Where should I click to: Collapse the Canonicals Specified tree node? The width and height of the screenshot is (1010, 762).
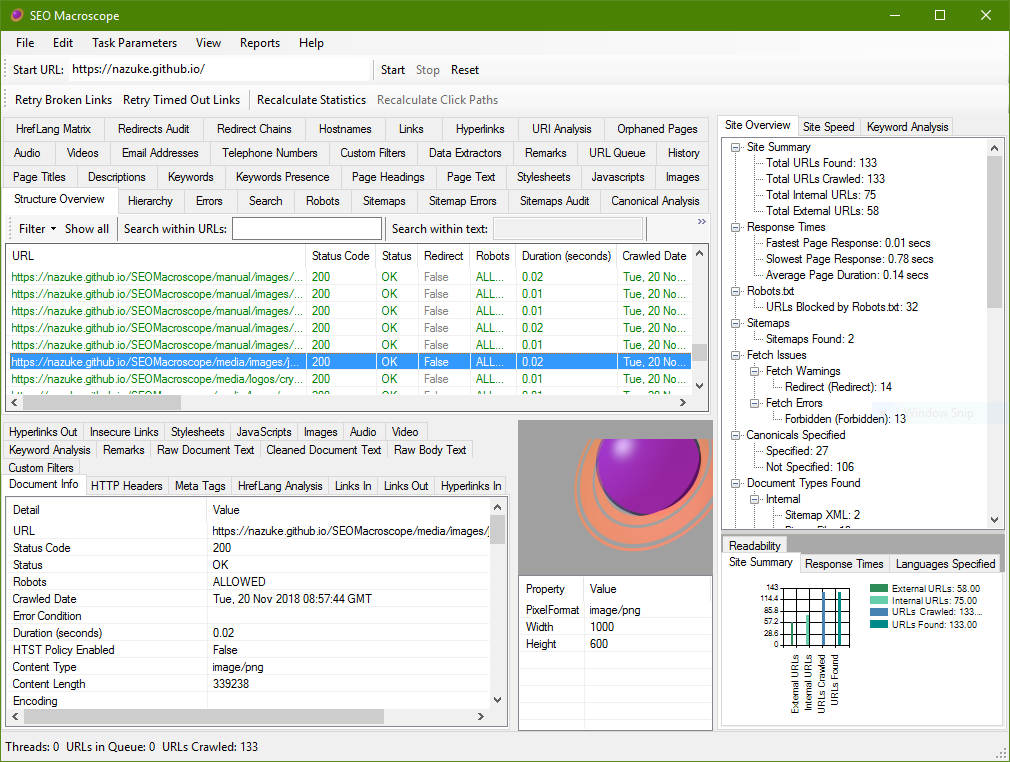(735, 435)
